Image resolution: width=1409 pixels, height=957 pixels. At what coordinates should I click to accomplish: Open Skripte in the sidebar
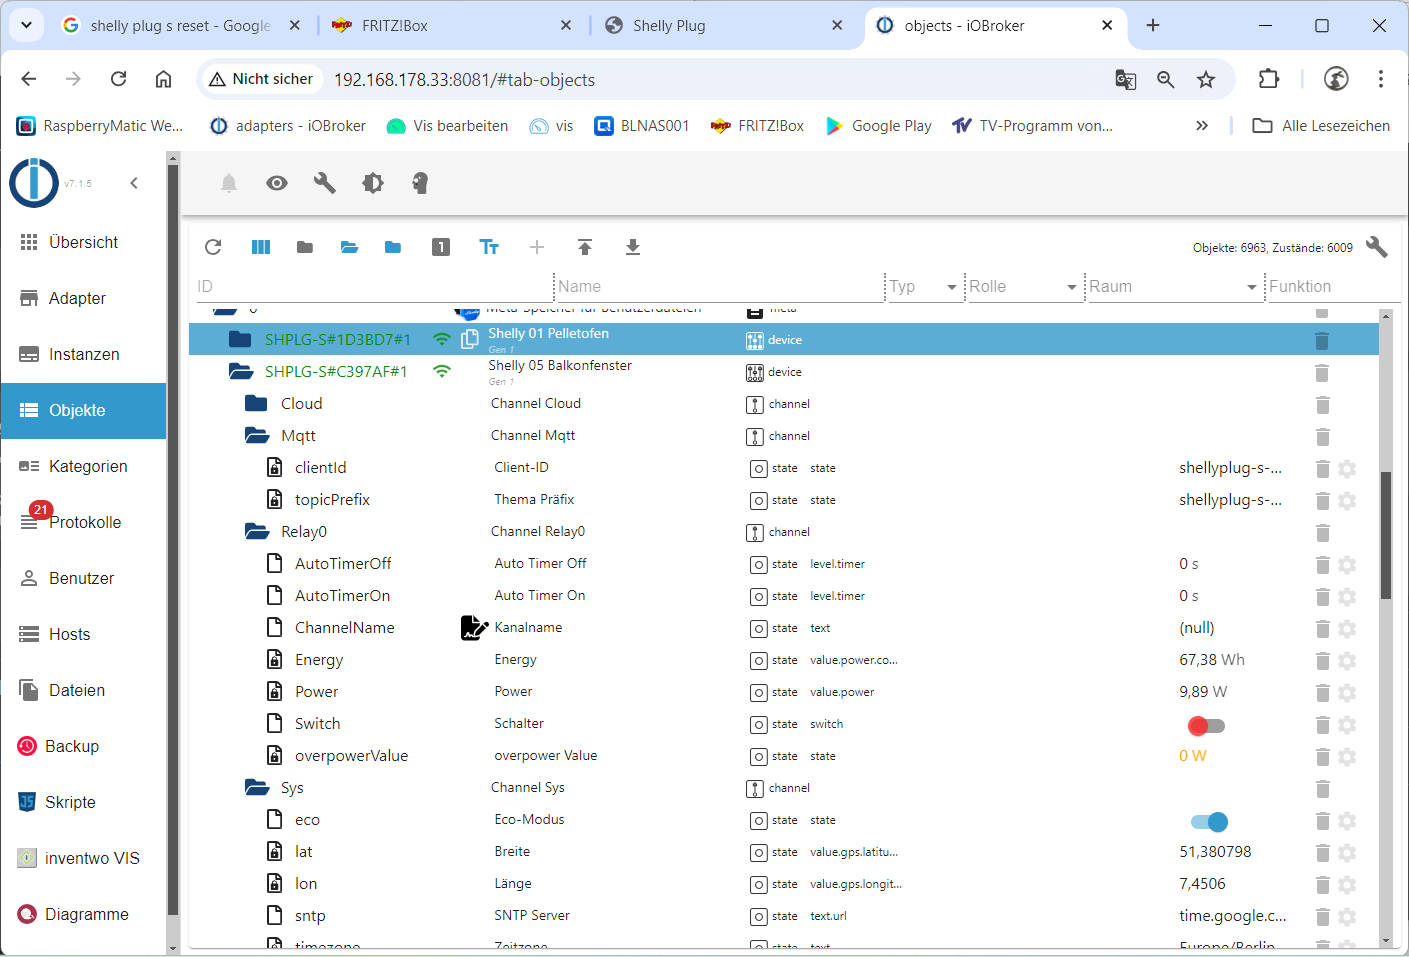point(84,802)
